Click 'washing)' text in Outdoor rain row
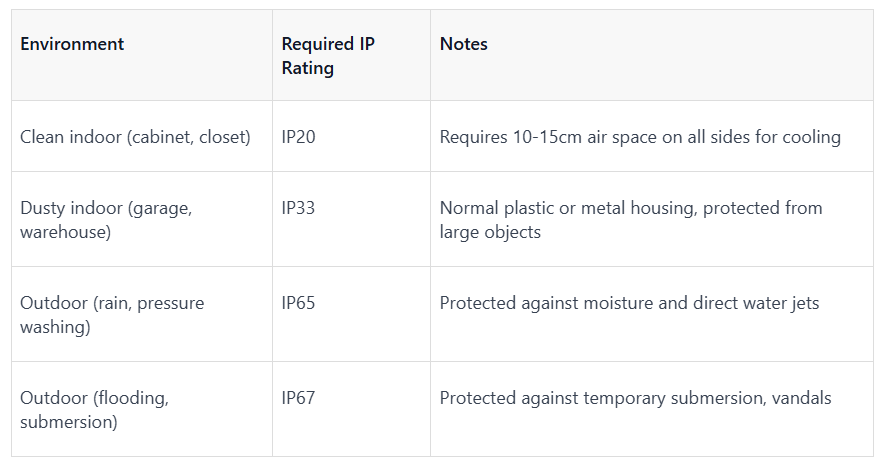This screenshot has width=885, height=466. click(55, 327)
